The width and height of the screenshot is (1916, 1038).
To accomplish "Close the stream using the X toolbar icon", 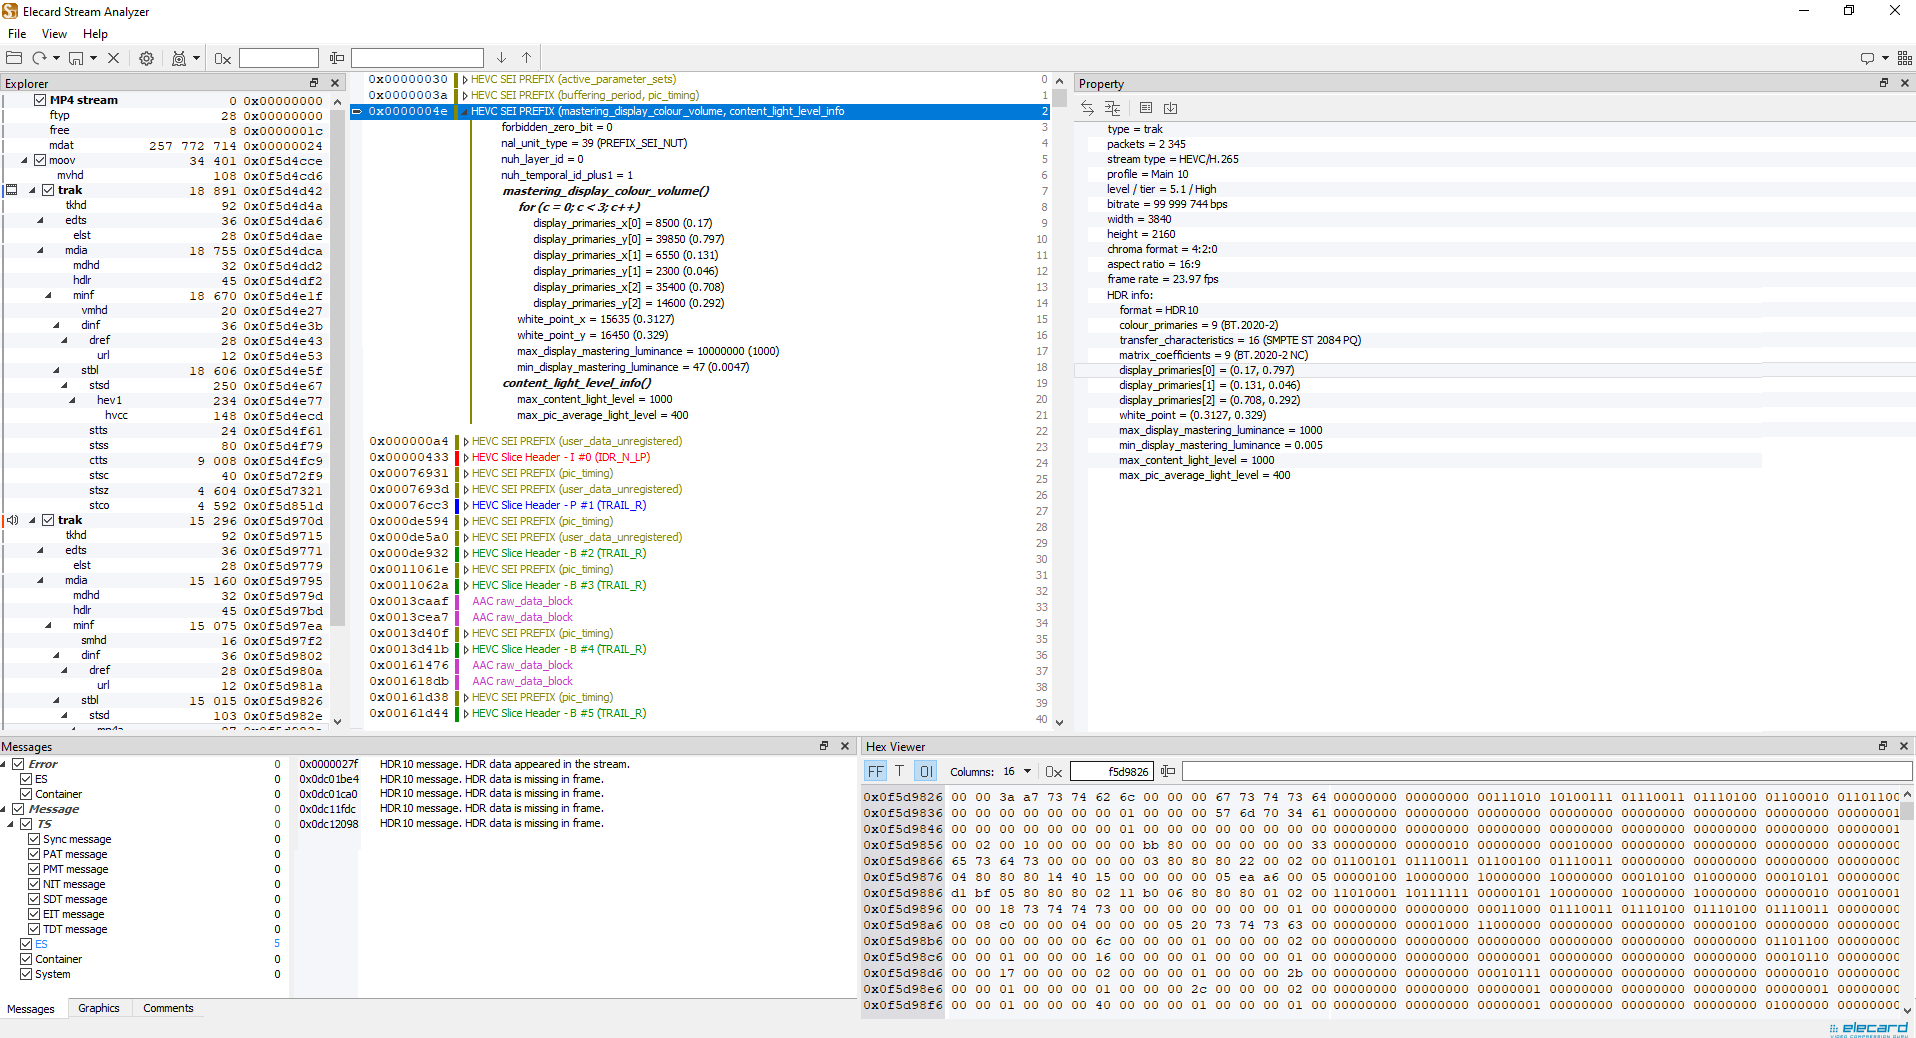I will [x=113, y=58].
